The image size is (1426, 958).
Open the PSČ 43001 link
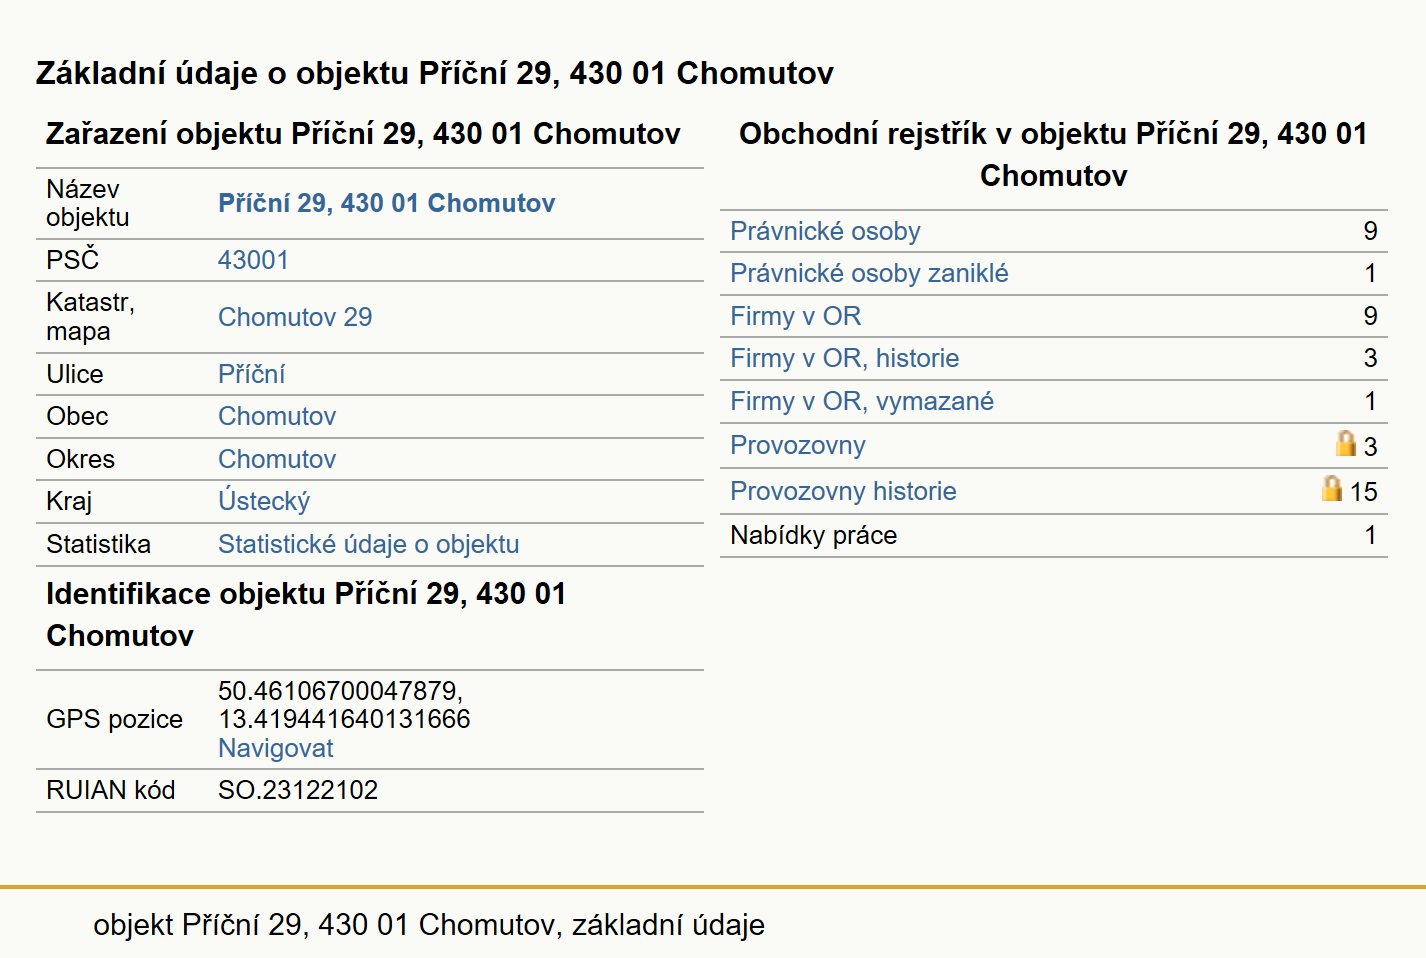pos(253,260)
